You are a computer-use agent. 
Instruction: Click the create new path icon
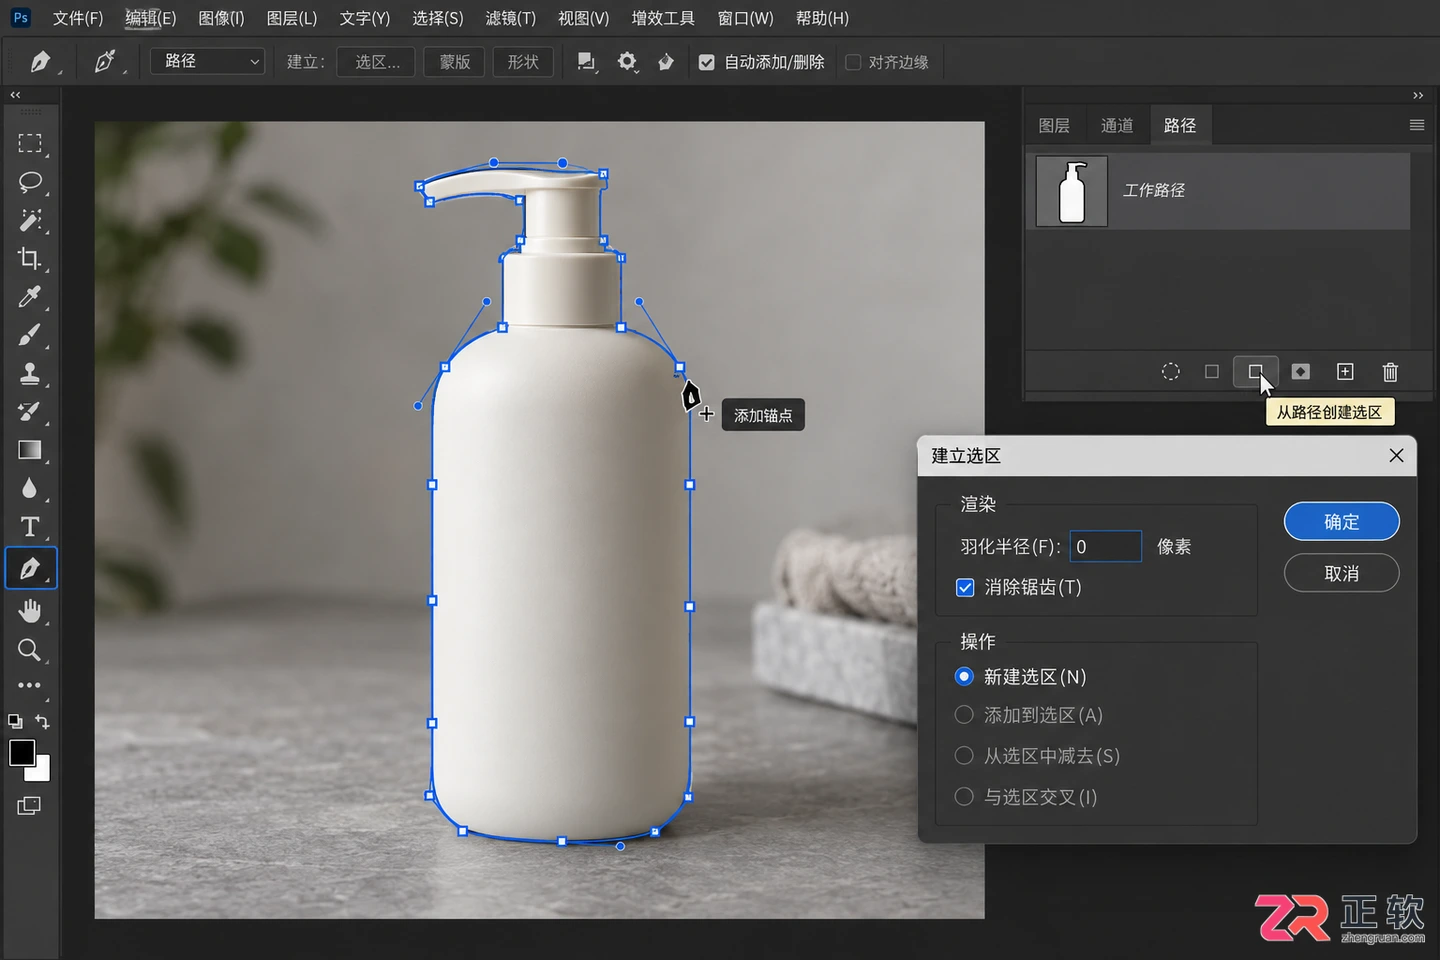(1345, 372)
